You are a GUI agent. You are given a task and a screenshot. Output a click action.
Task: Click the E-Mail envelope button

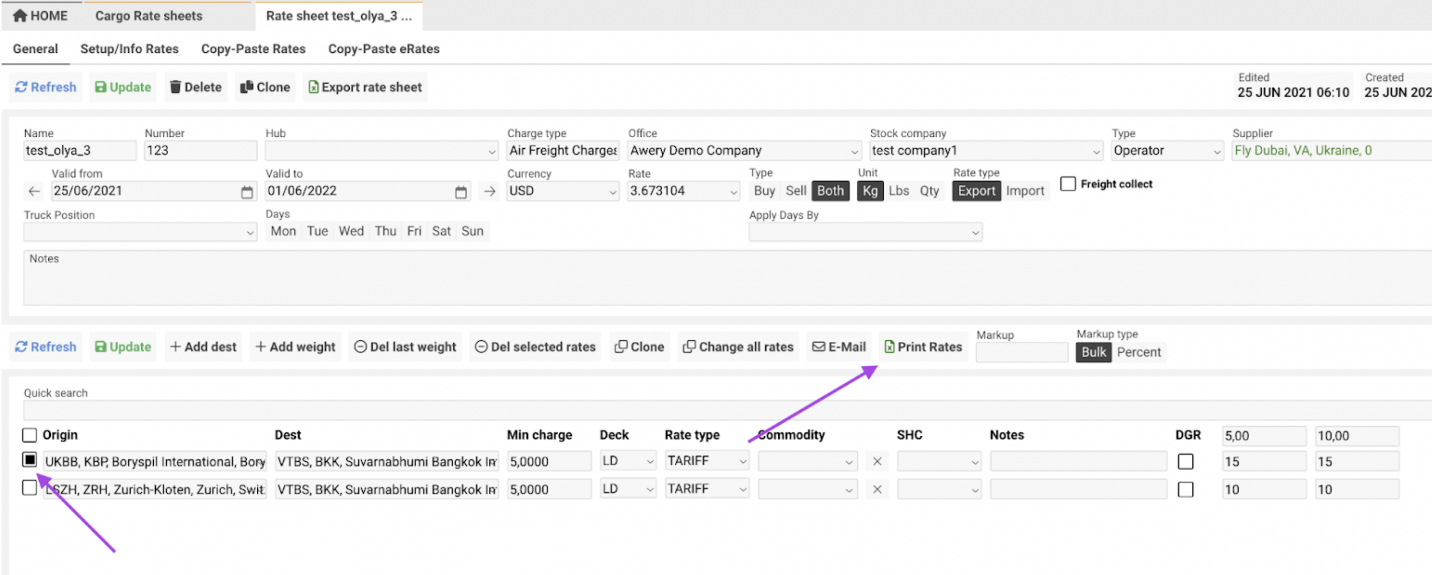(838, 347)
